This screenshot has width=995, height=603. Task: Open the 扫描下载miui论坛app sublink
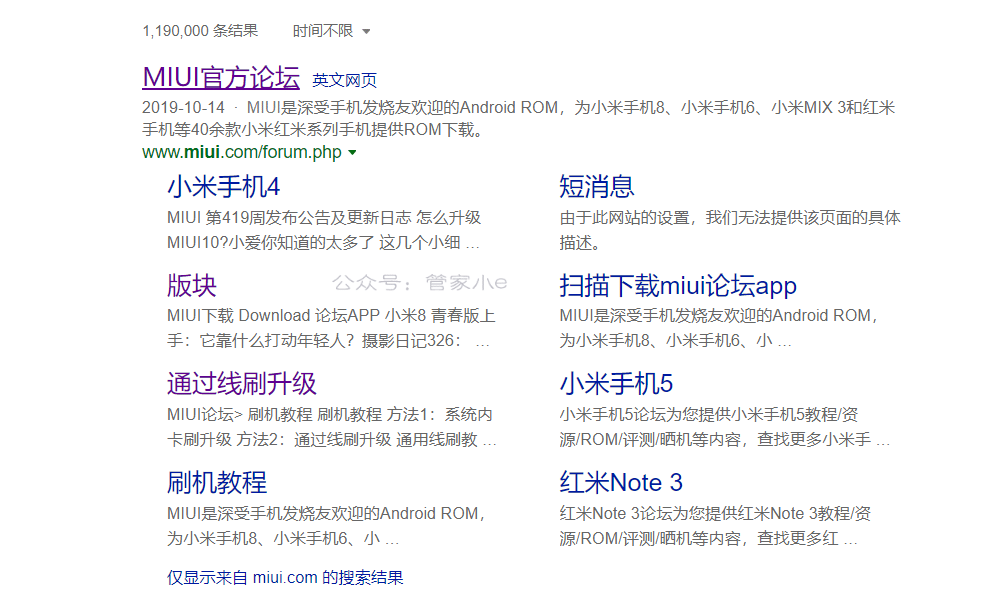point(678,286)
